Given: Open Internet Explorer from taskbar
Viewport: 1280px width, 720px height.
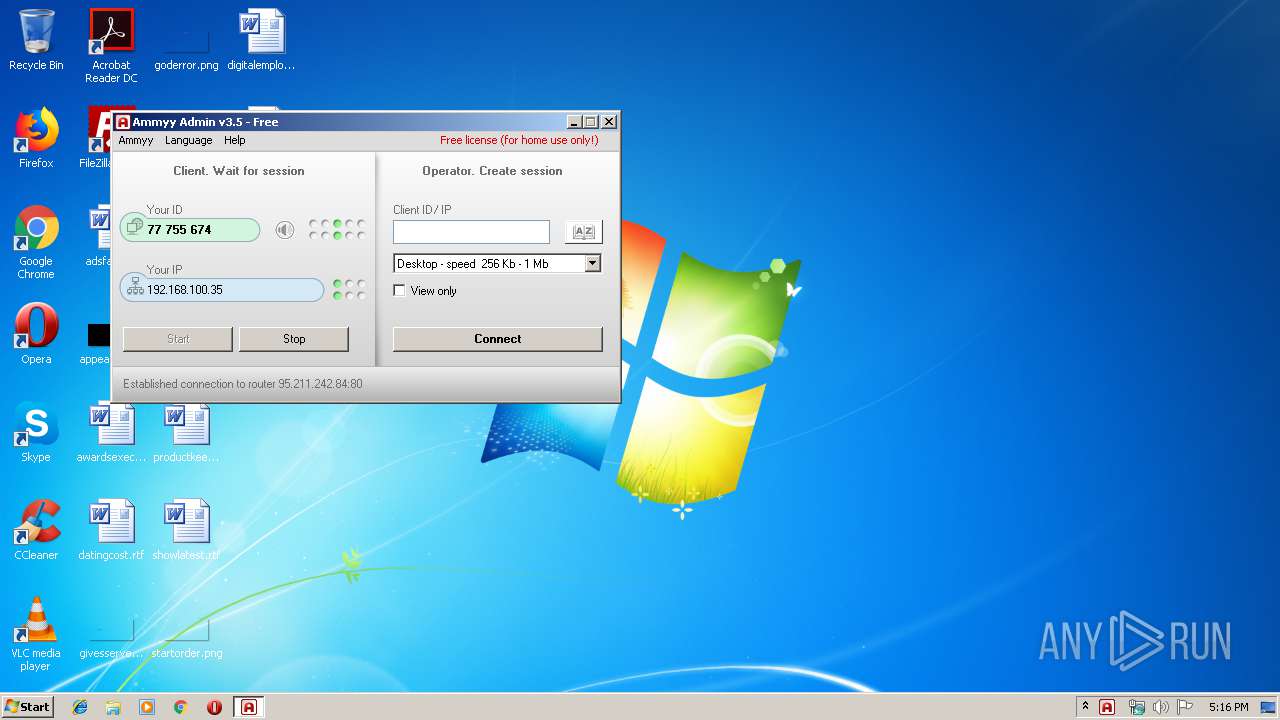Looking at the screenshot, I should pos(80,707).
